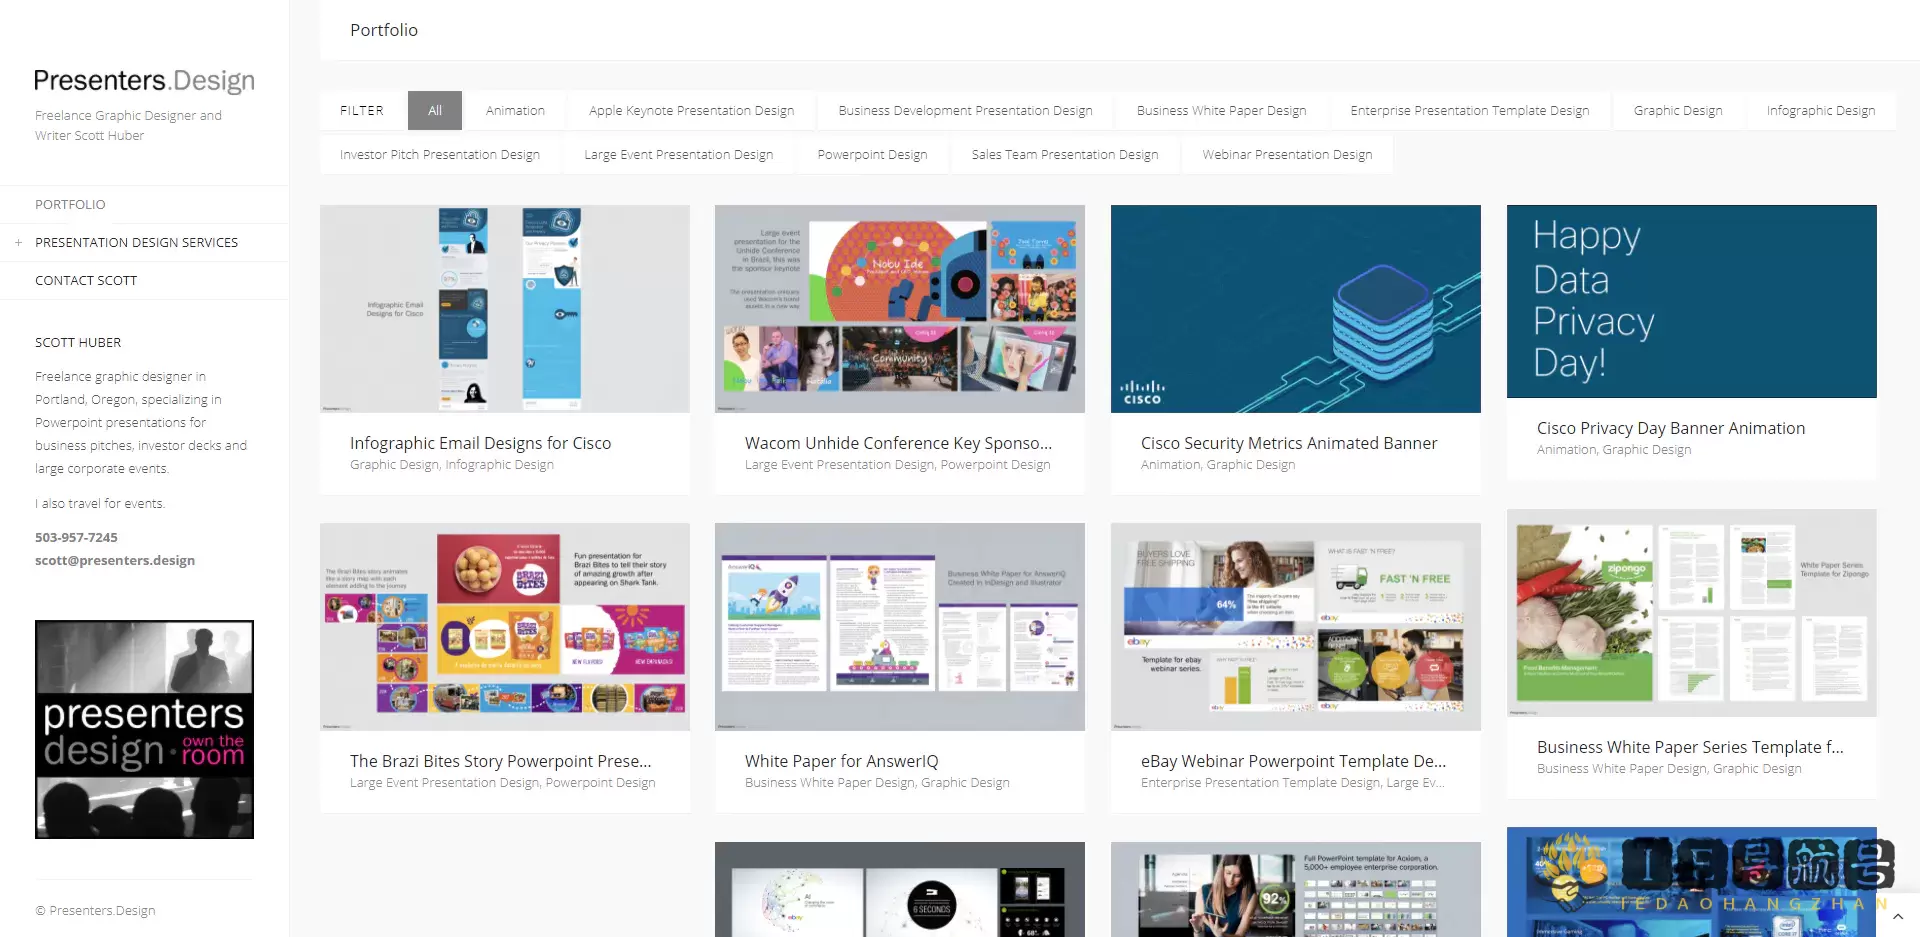Screen dimensions: 1920x937
Task: Click Graphic Design tag under Infographic Email Designs
Action: 394,465
